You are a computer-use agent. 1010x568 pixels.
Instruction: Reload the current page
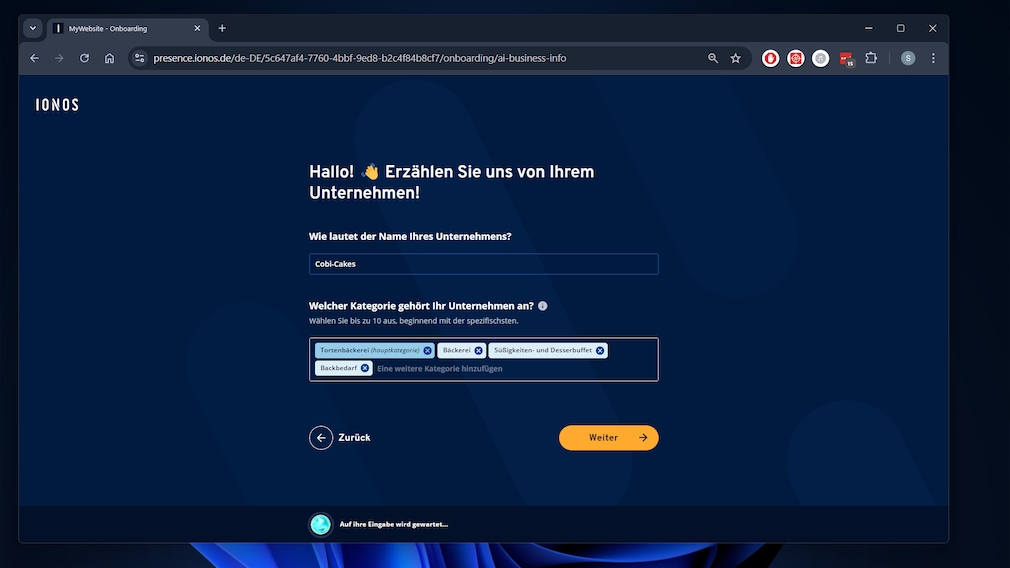pyautogui.click(x=84, y=58)
